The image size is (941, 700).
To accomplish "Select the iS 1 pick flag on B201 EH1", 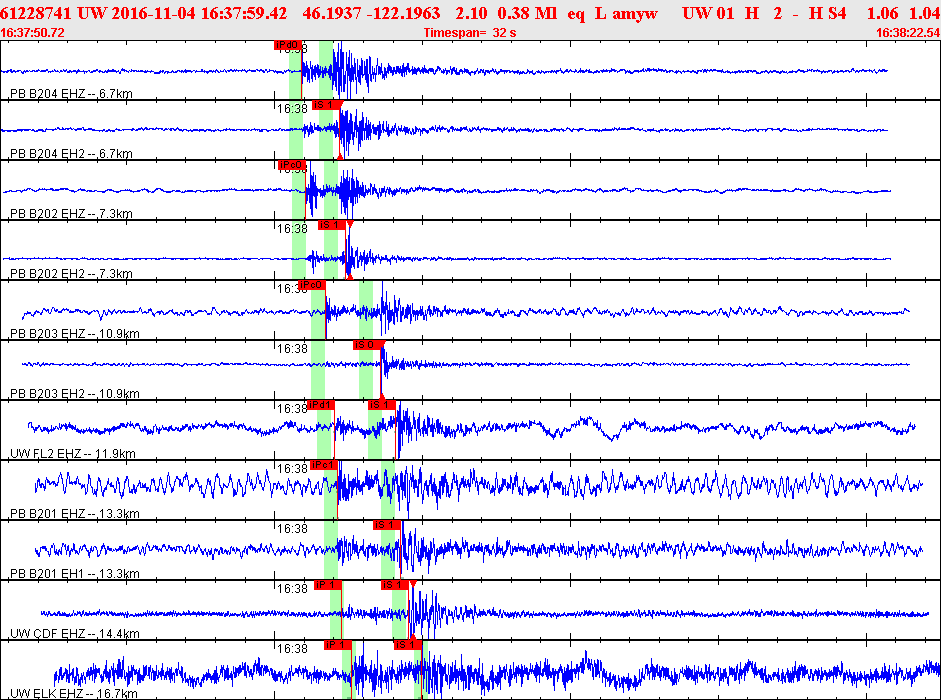I will click(x=386, y=525).
